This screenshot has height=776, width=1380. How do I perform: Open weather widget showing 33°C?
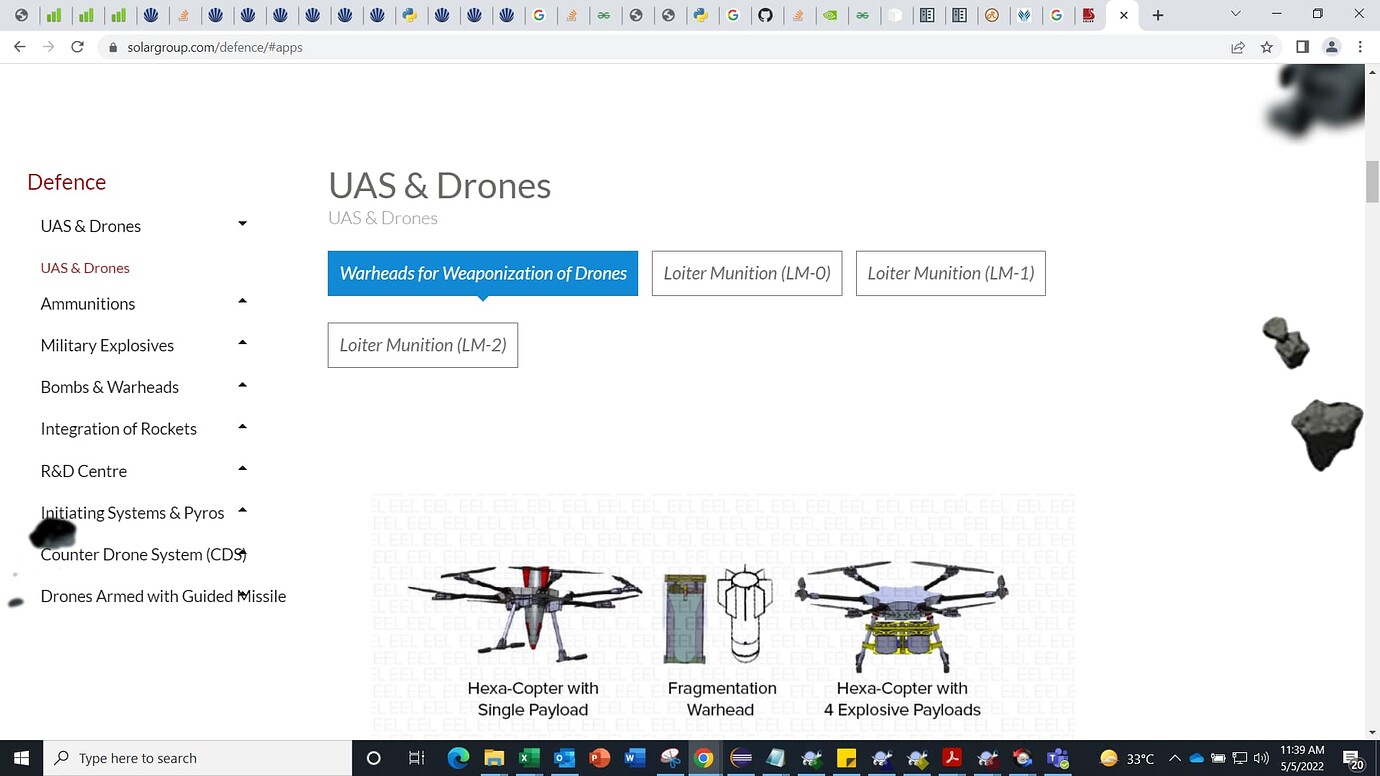click(x=1127, y=758)
